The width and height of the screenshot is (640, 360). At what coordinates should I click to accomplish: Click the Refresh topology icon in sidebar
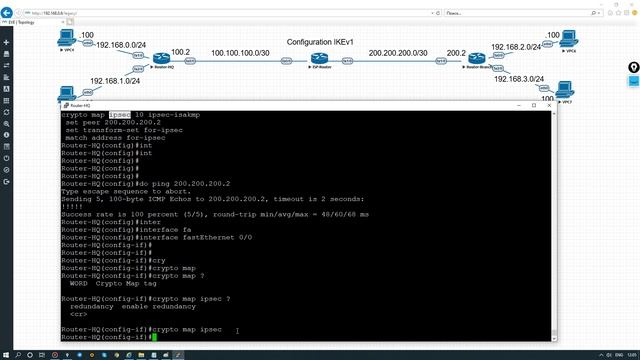point(6,112)
